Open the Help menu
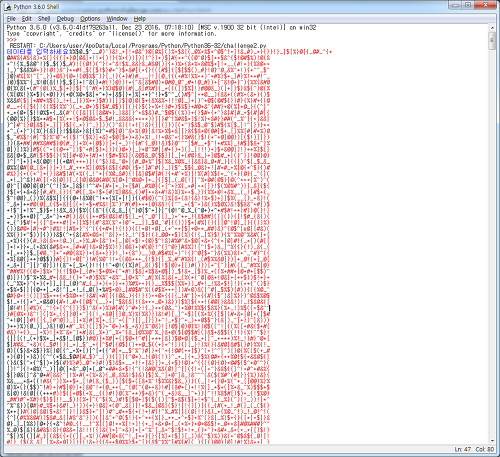The image size is (500, 457). click(x=140, y=19)
